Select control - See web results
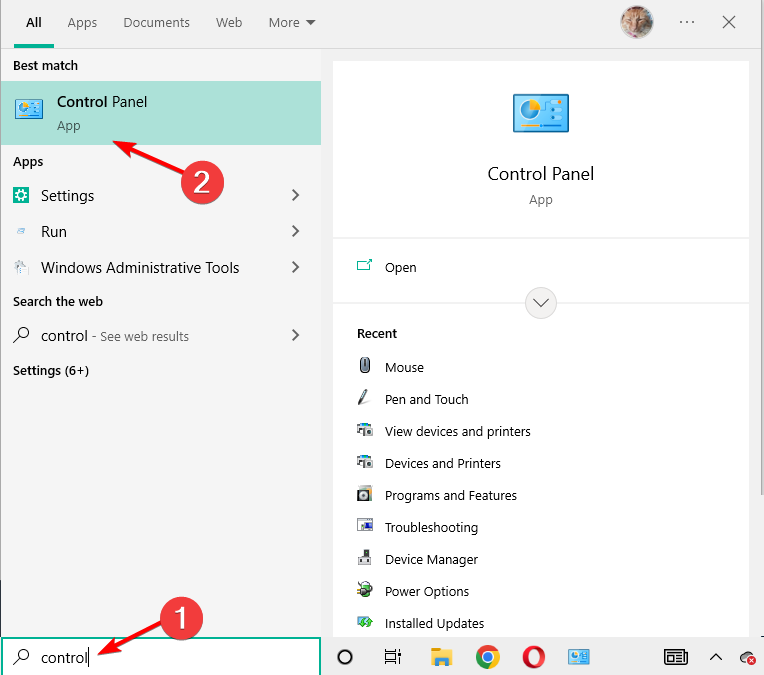This screenshot has height=675, width=764. pos(161,335)
